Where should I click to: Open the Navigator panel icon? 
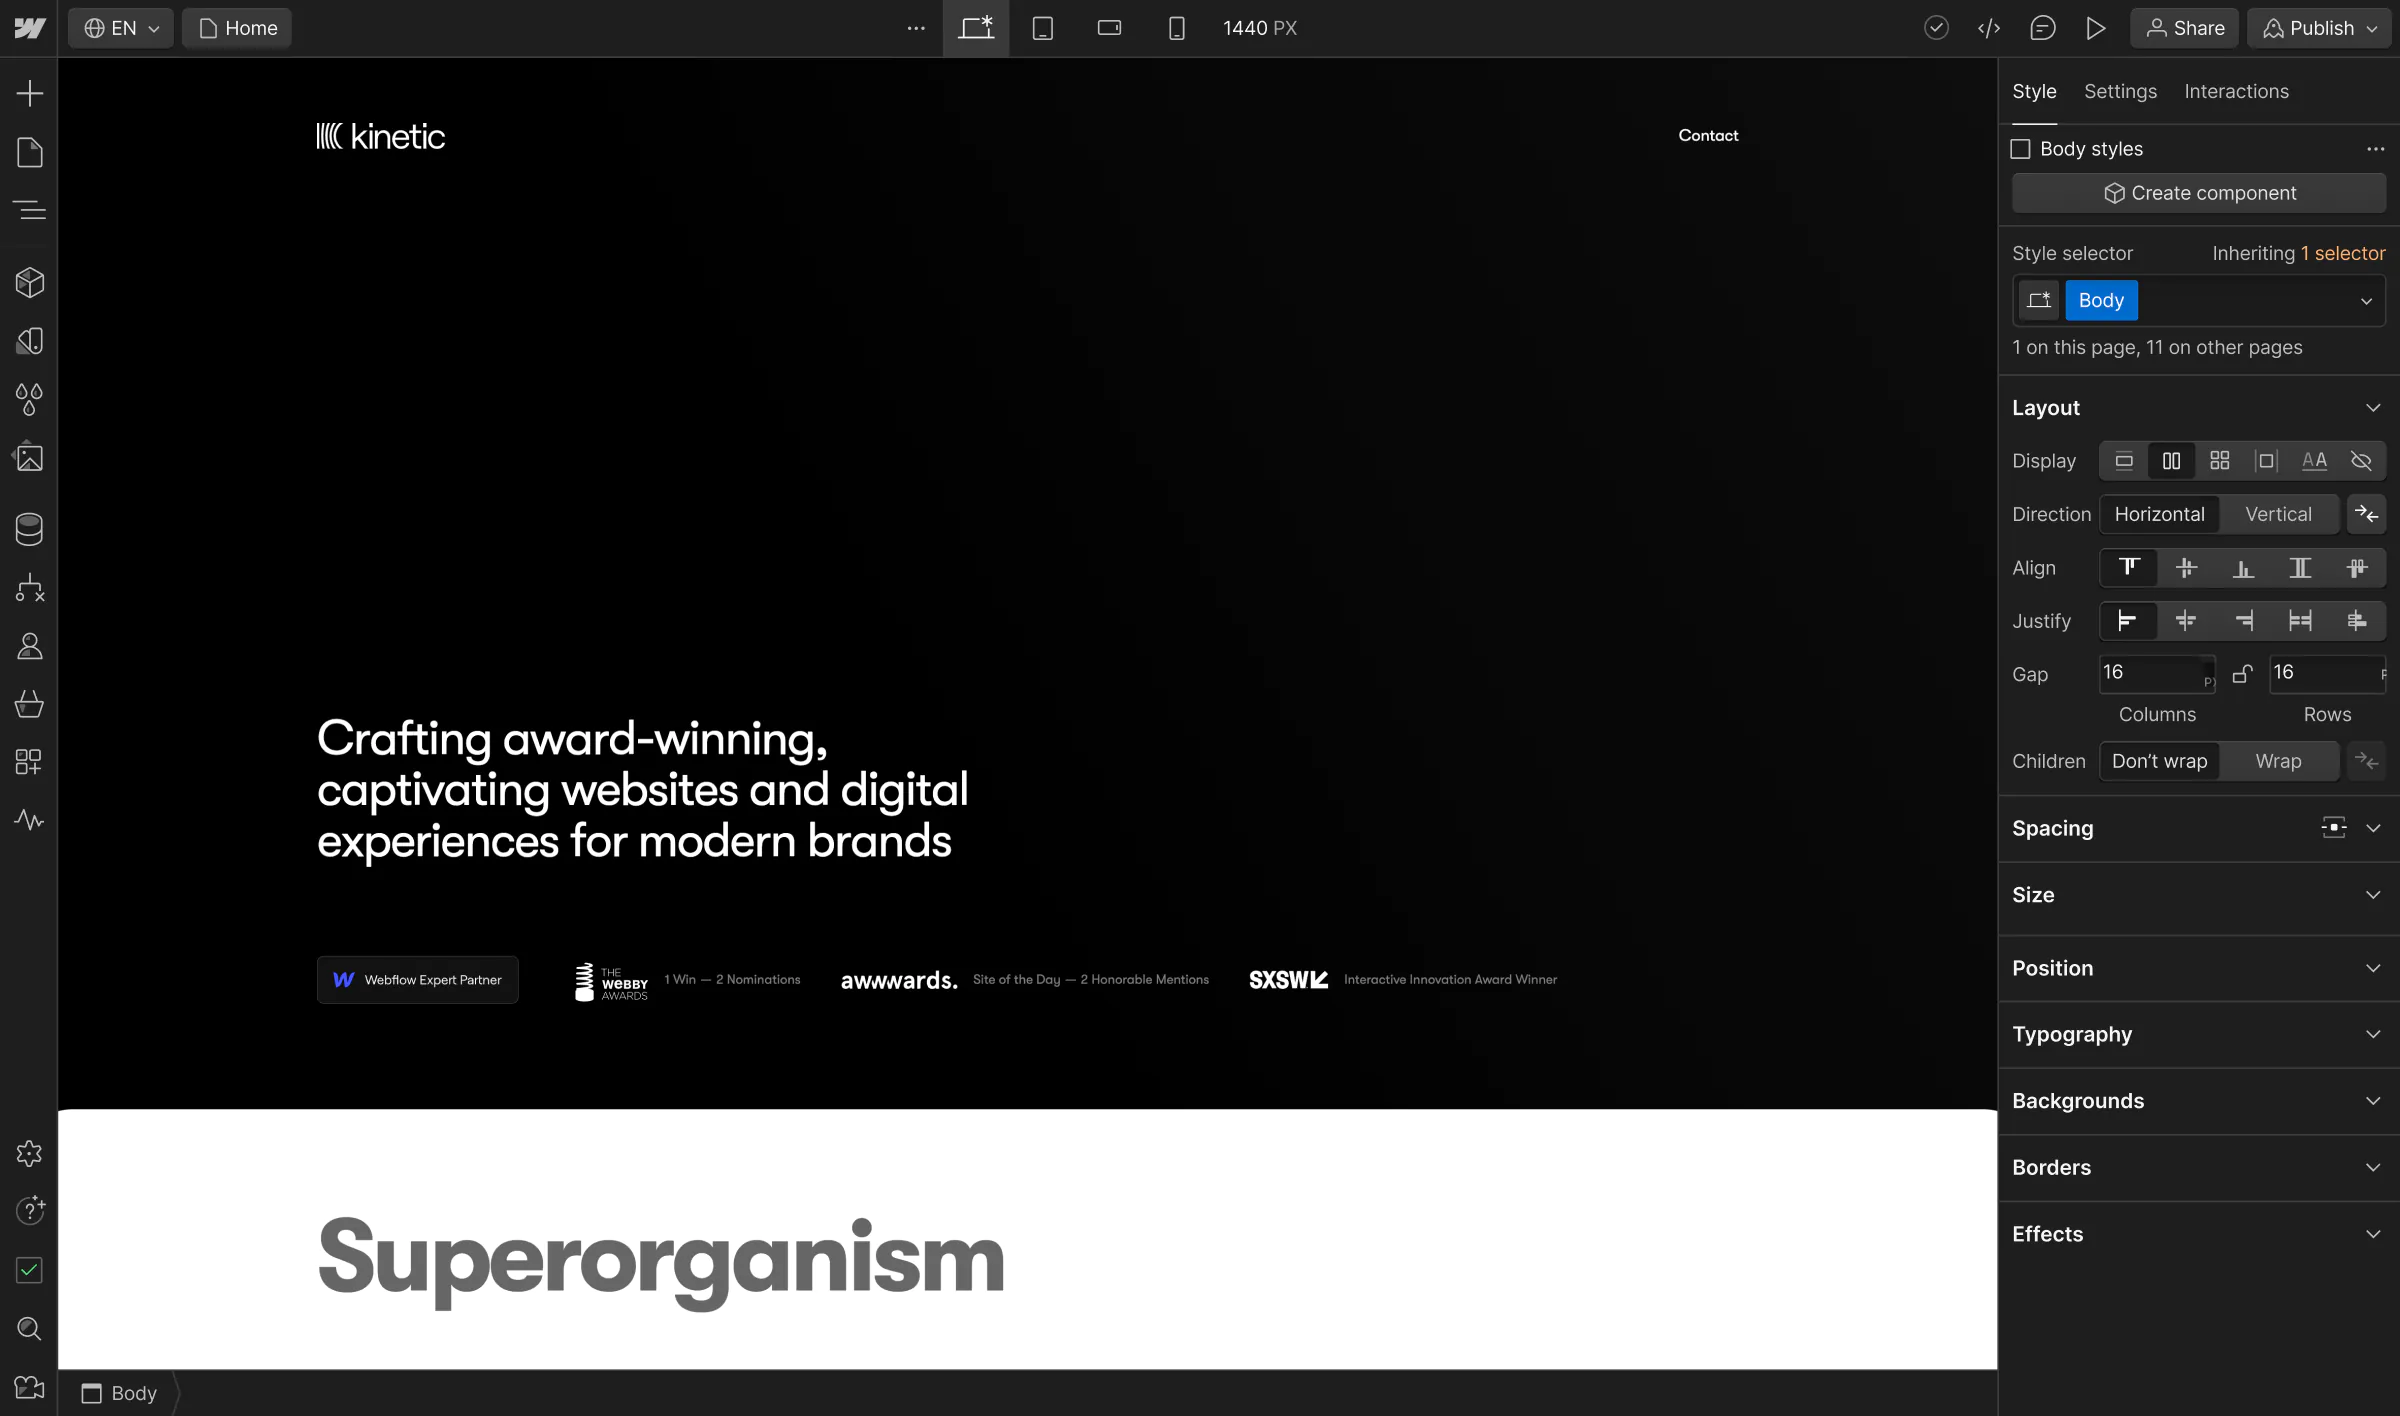[x=29, y=210]
